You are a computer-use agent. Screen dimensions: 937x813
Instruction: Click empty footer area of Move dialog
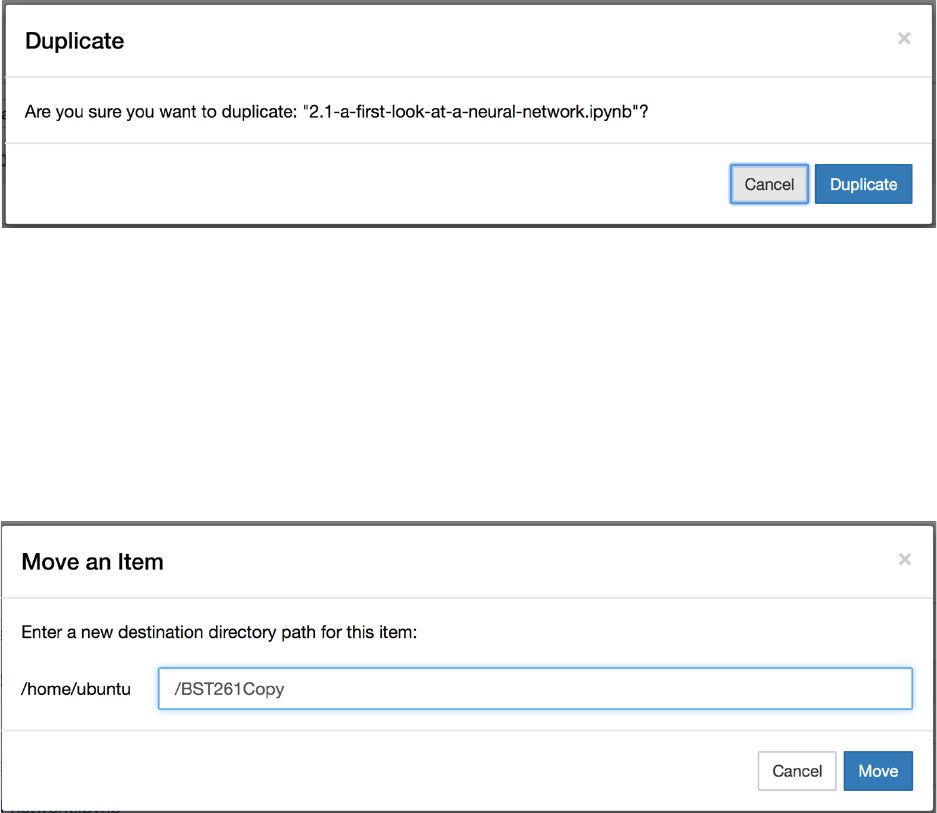click(380, 771)
